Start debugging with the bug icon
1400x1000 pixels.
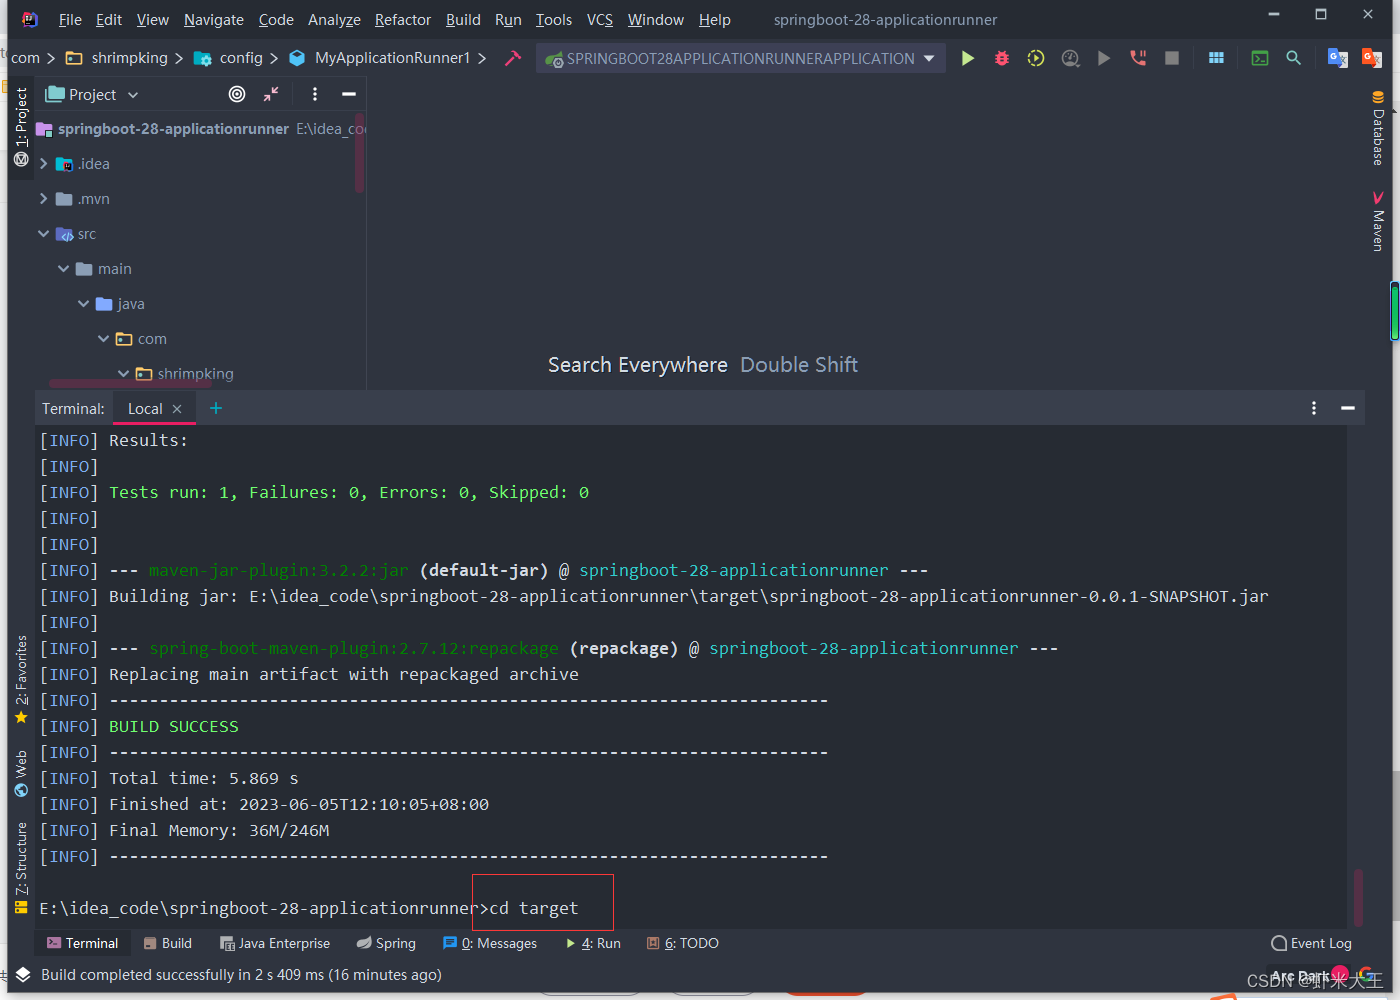coord(1001,58)
